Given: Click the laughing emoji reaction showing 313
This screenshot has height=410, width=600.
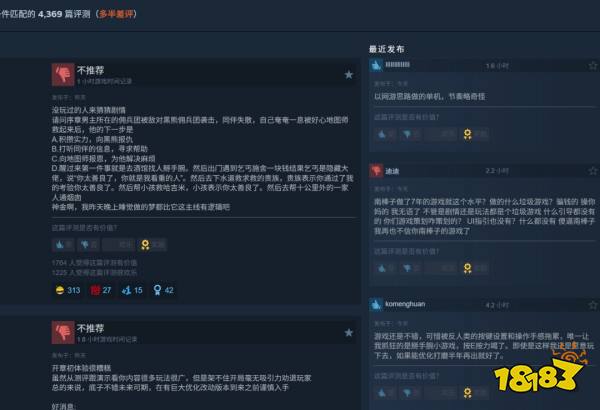Looking at the screenshot, I should pyautogui.click(x=68, y=290).
